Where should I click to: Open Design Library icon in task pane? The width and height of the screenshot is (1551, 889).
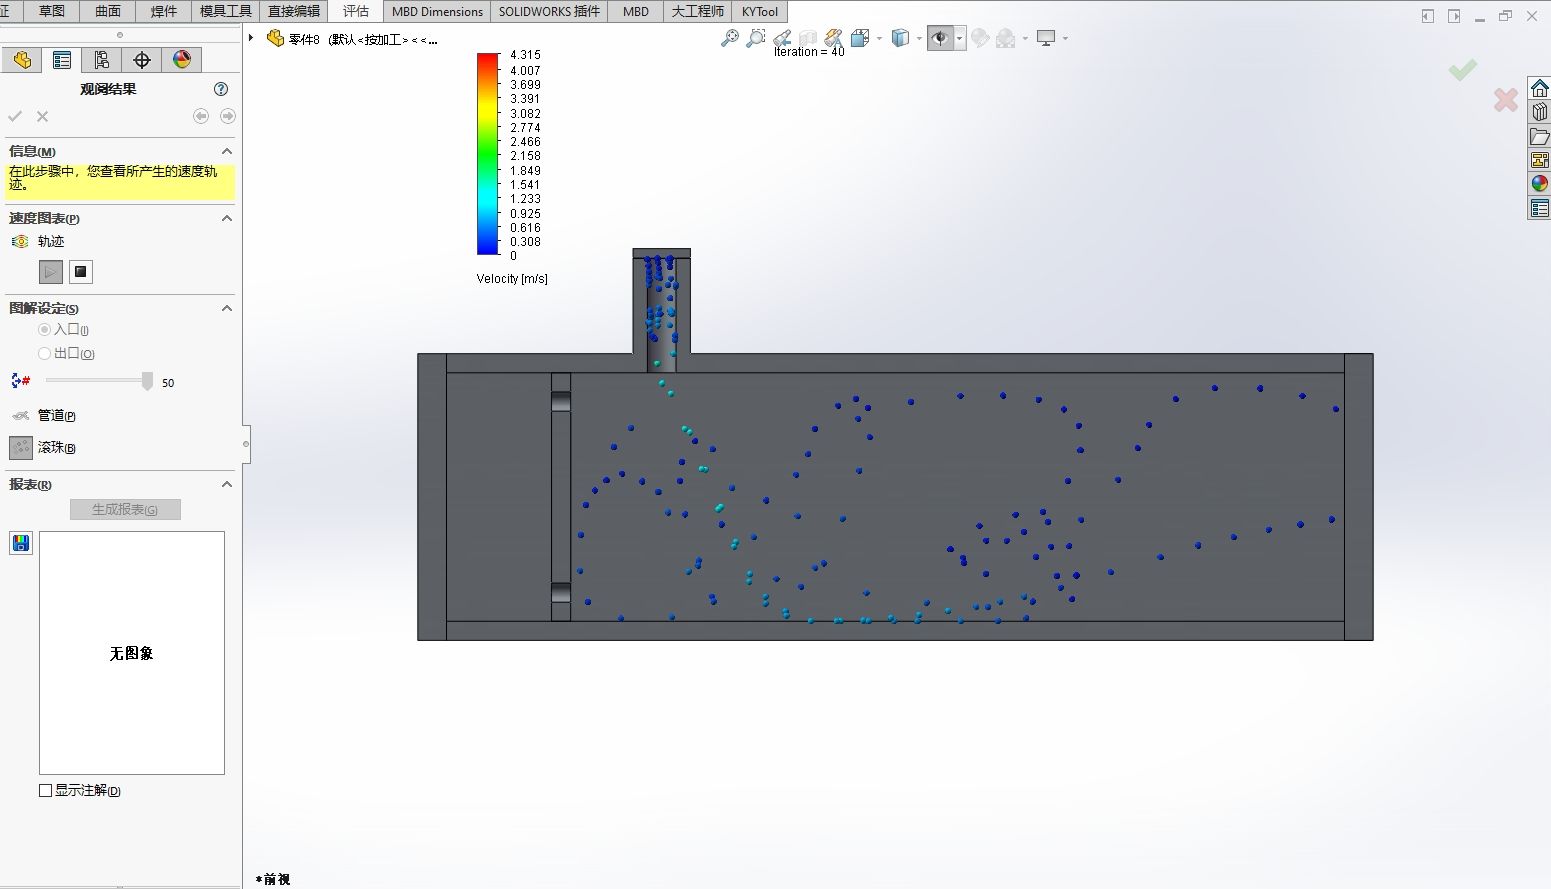pyautogui.click(x=1539, y=112)
